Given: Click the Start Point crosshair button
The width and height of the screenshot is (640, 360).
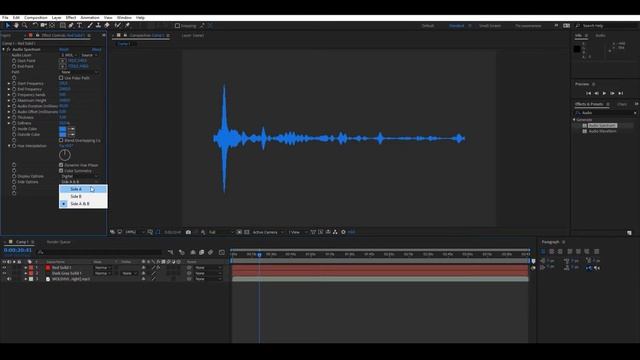Looking at the screenshot, I should point(62,61).
